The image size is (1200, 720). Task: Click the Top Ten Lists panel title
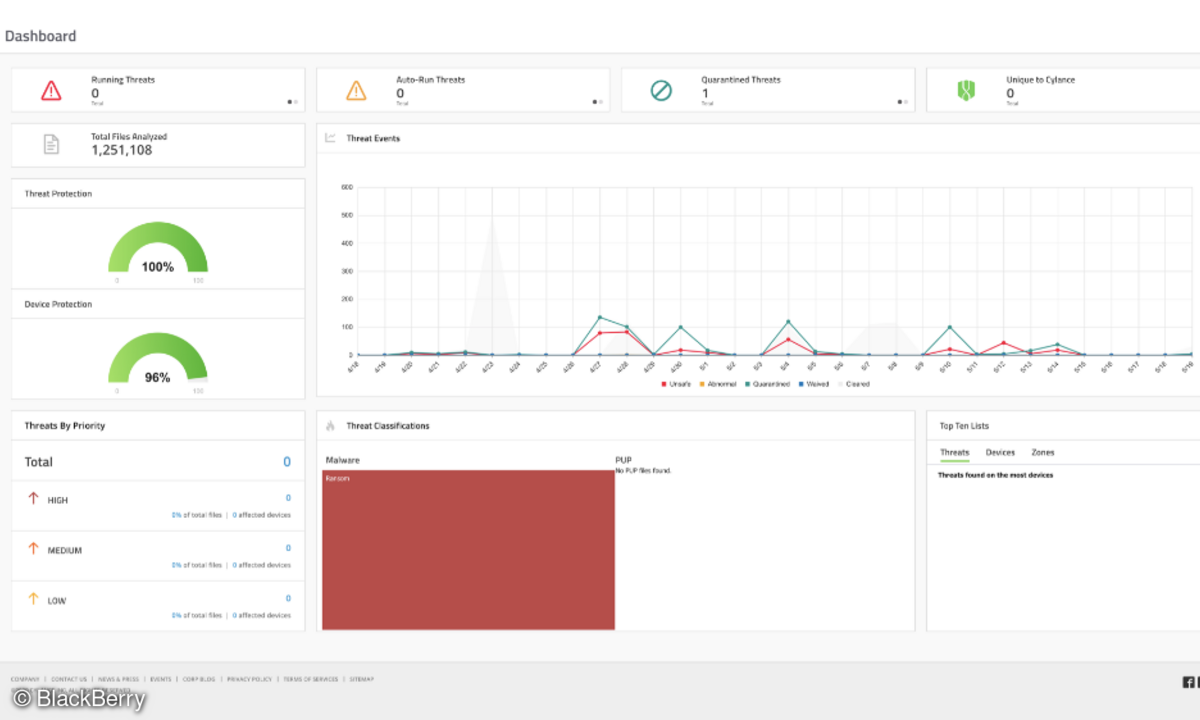[x=964, y=426]
